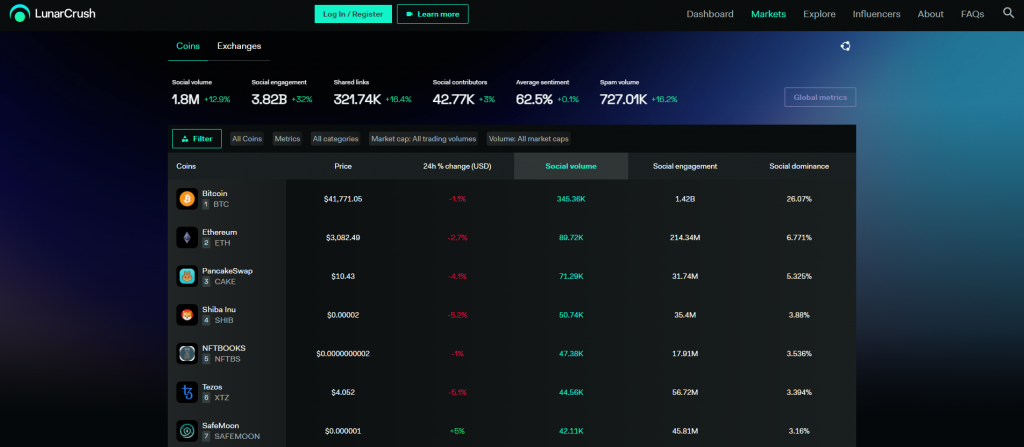Switch to the Exchanges tab
Image resolution: width=1024 pixels, height=447 pixels.
point(239,46)
